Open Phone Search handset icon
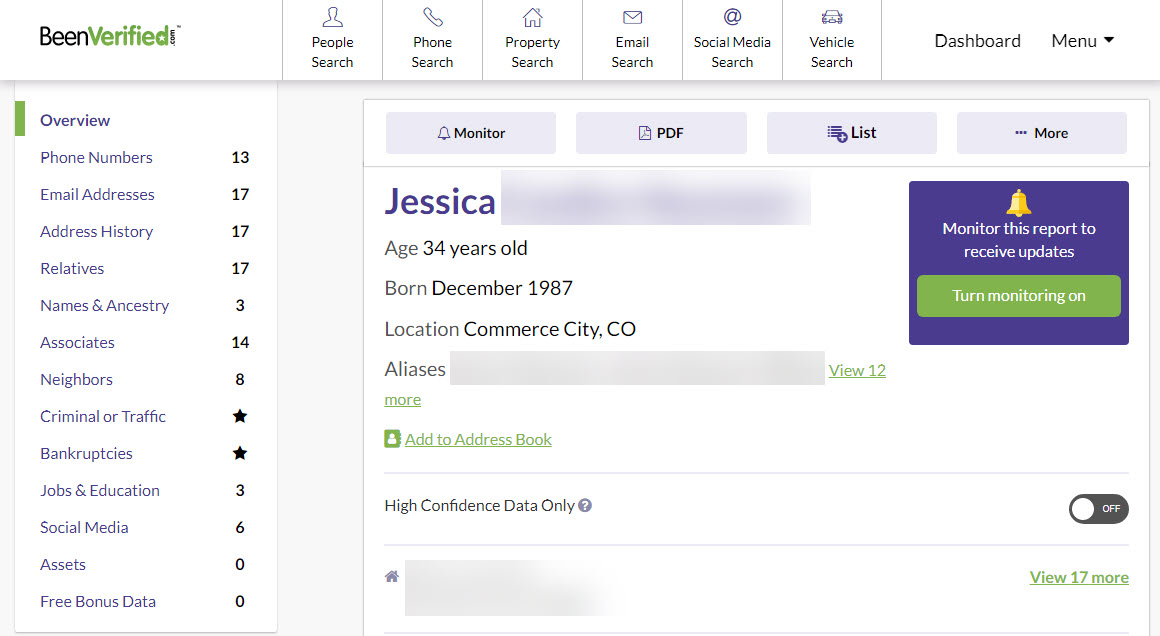The image size is (1160, 636). 432,17
